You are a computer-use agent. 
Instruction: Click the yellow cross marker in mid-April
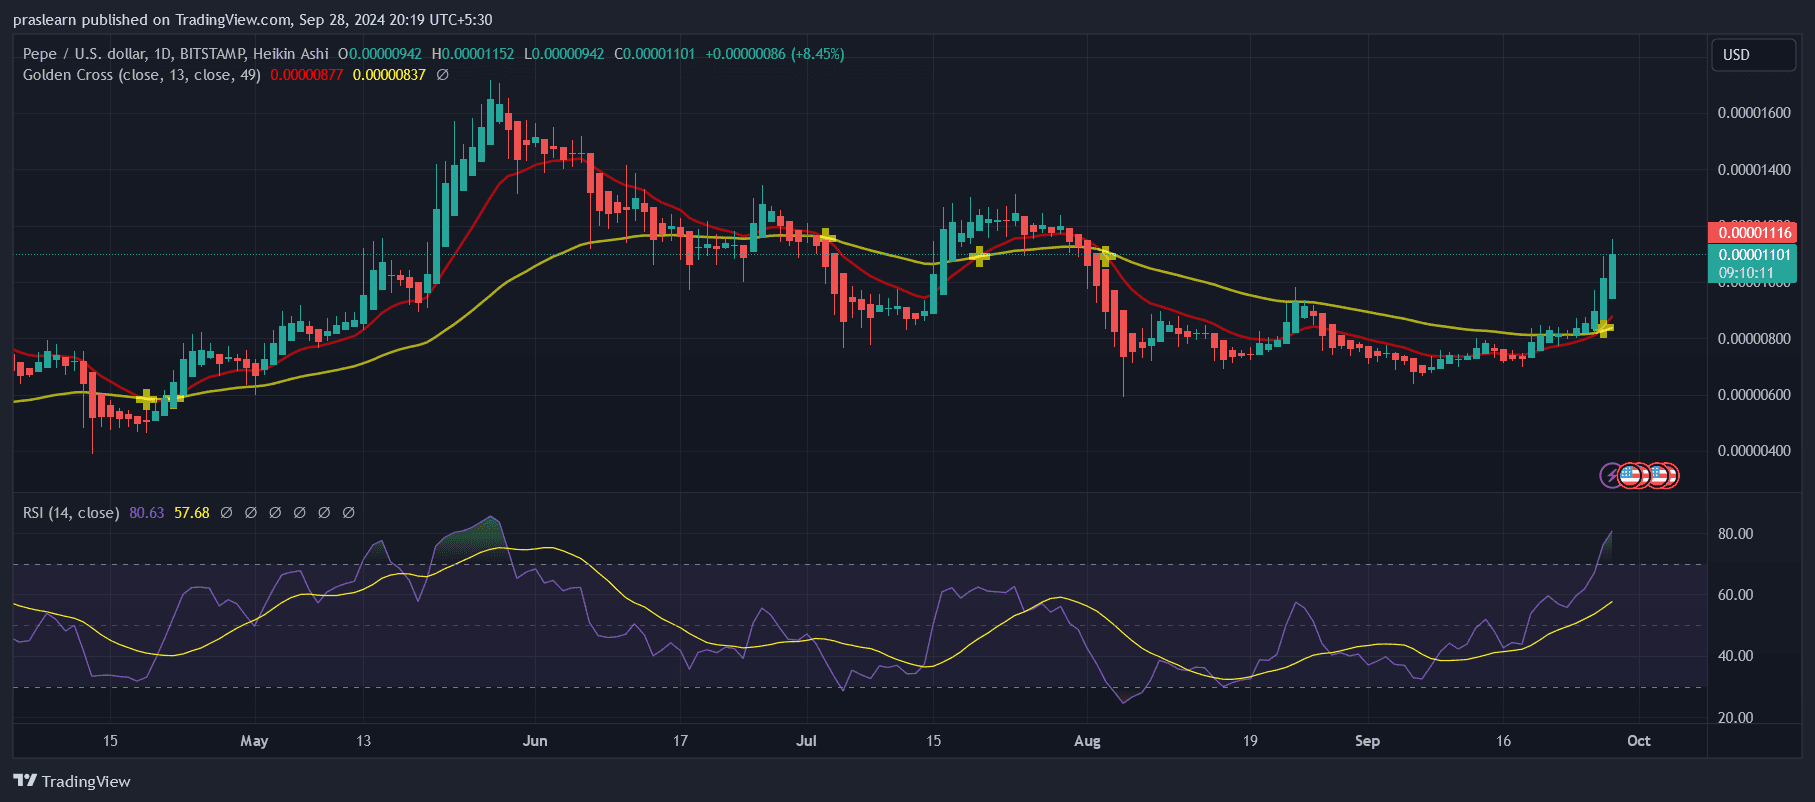(x=147, y=400)
